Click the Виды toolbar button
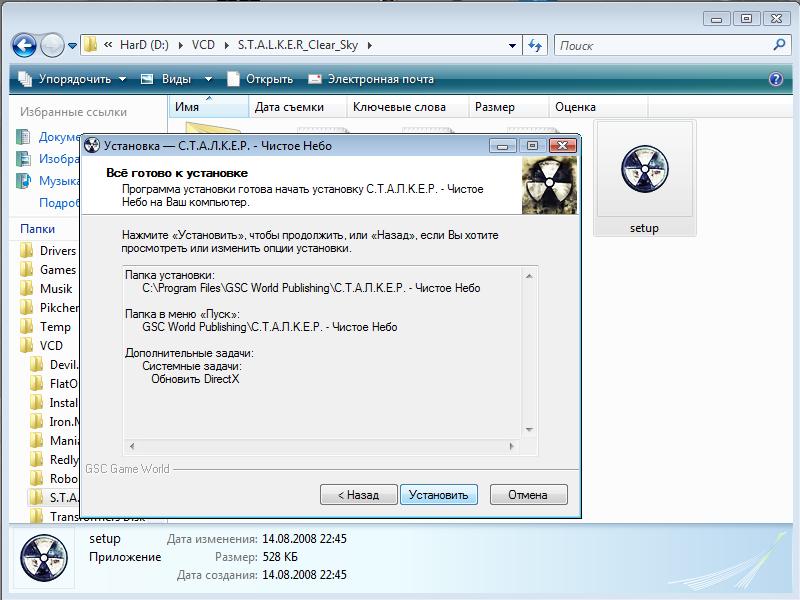This screenshot has width=800, height=600. click(168, 79)
